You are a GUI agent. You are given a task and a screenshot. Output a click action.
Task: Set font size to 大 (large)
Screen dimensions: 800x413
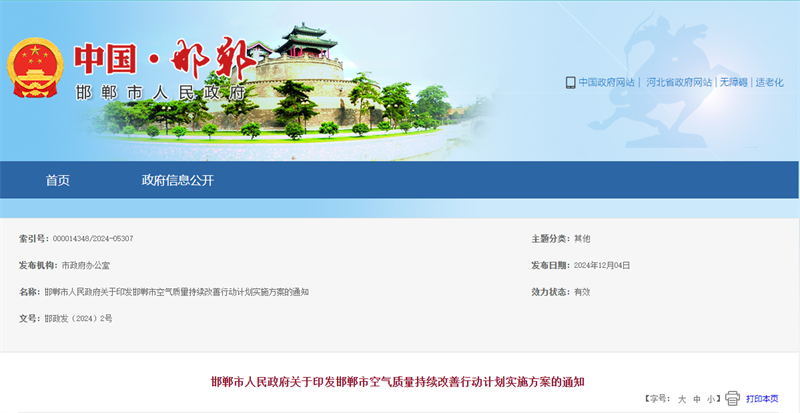(682, 399)
